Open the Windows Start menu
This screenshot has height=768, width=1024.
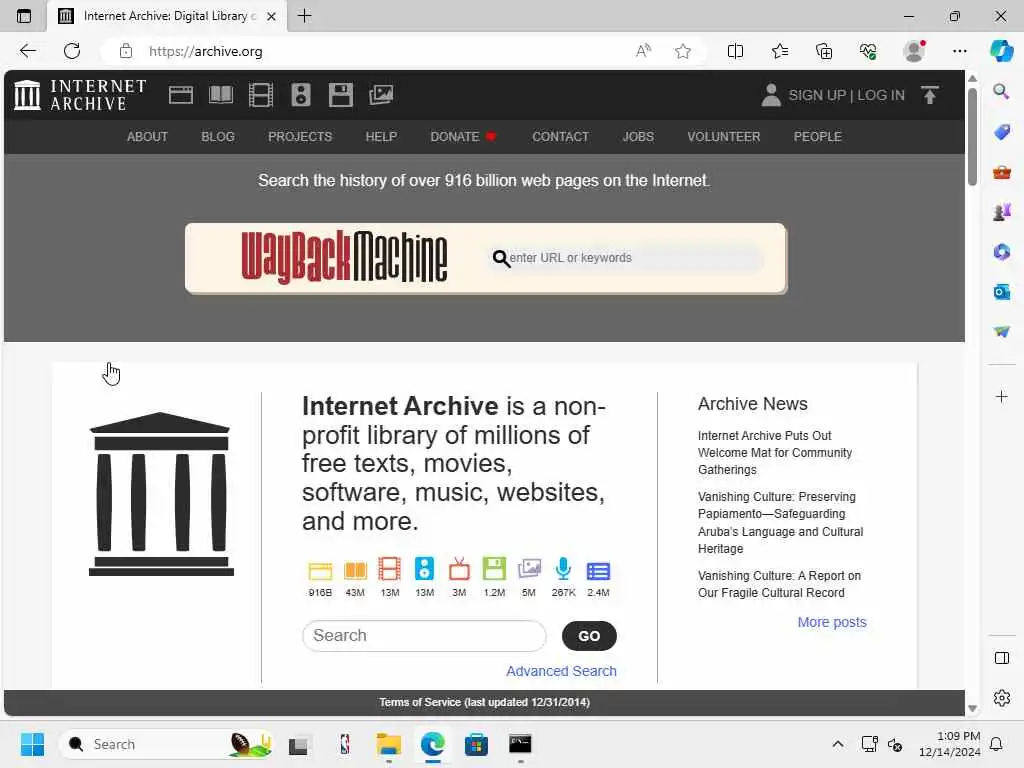(x=32, y=744)
